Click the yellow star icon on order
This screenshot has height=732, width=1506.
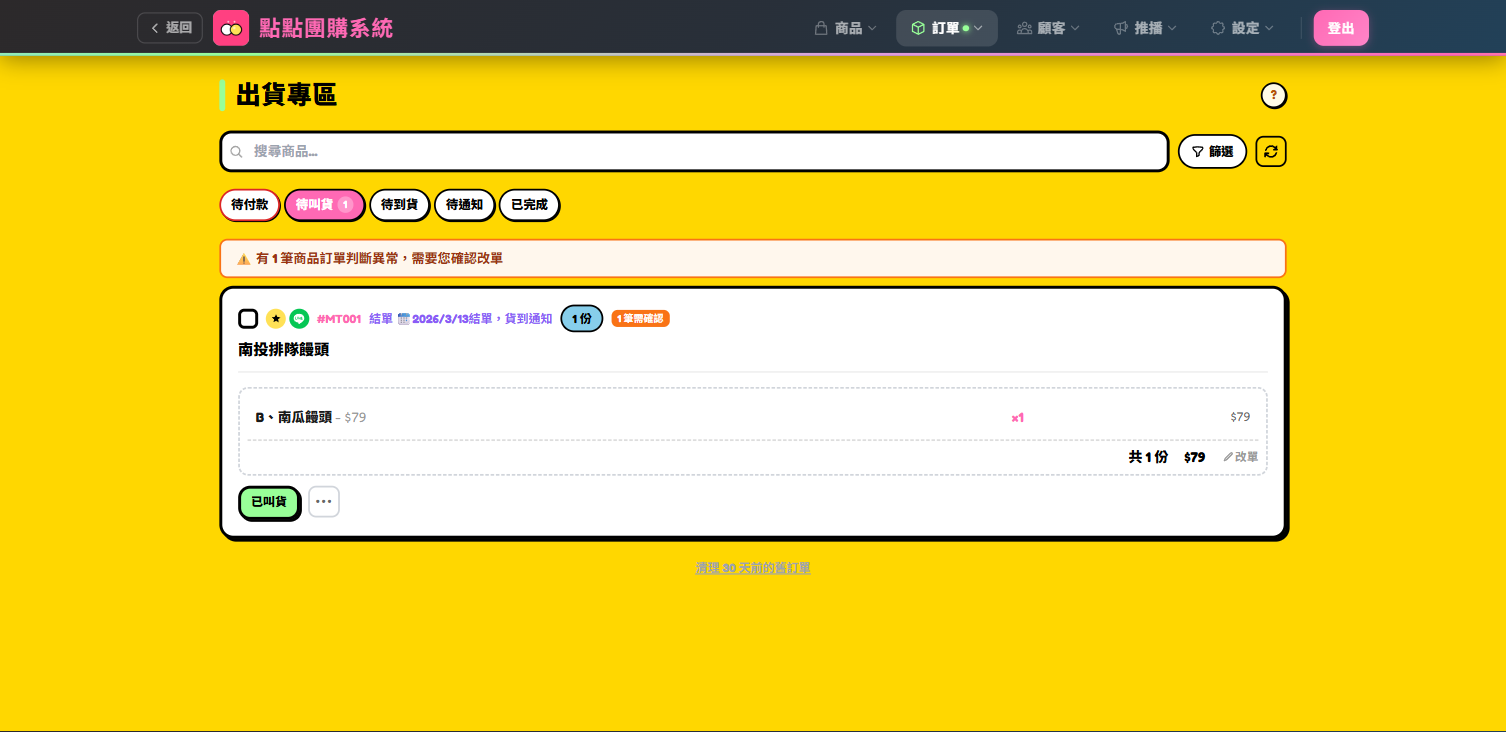point(276,319)
